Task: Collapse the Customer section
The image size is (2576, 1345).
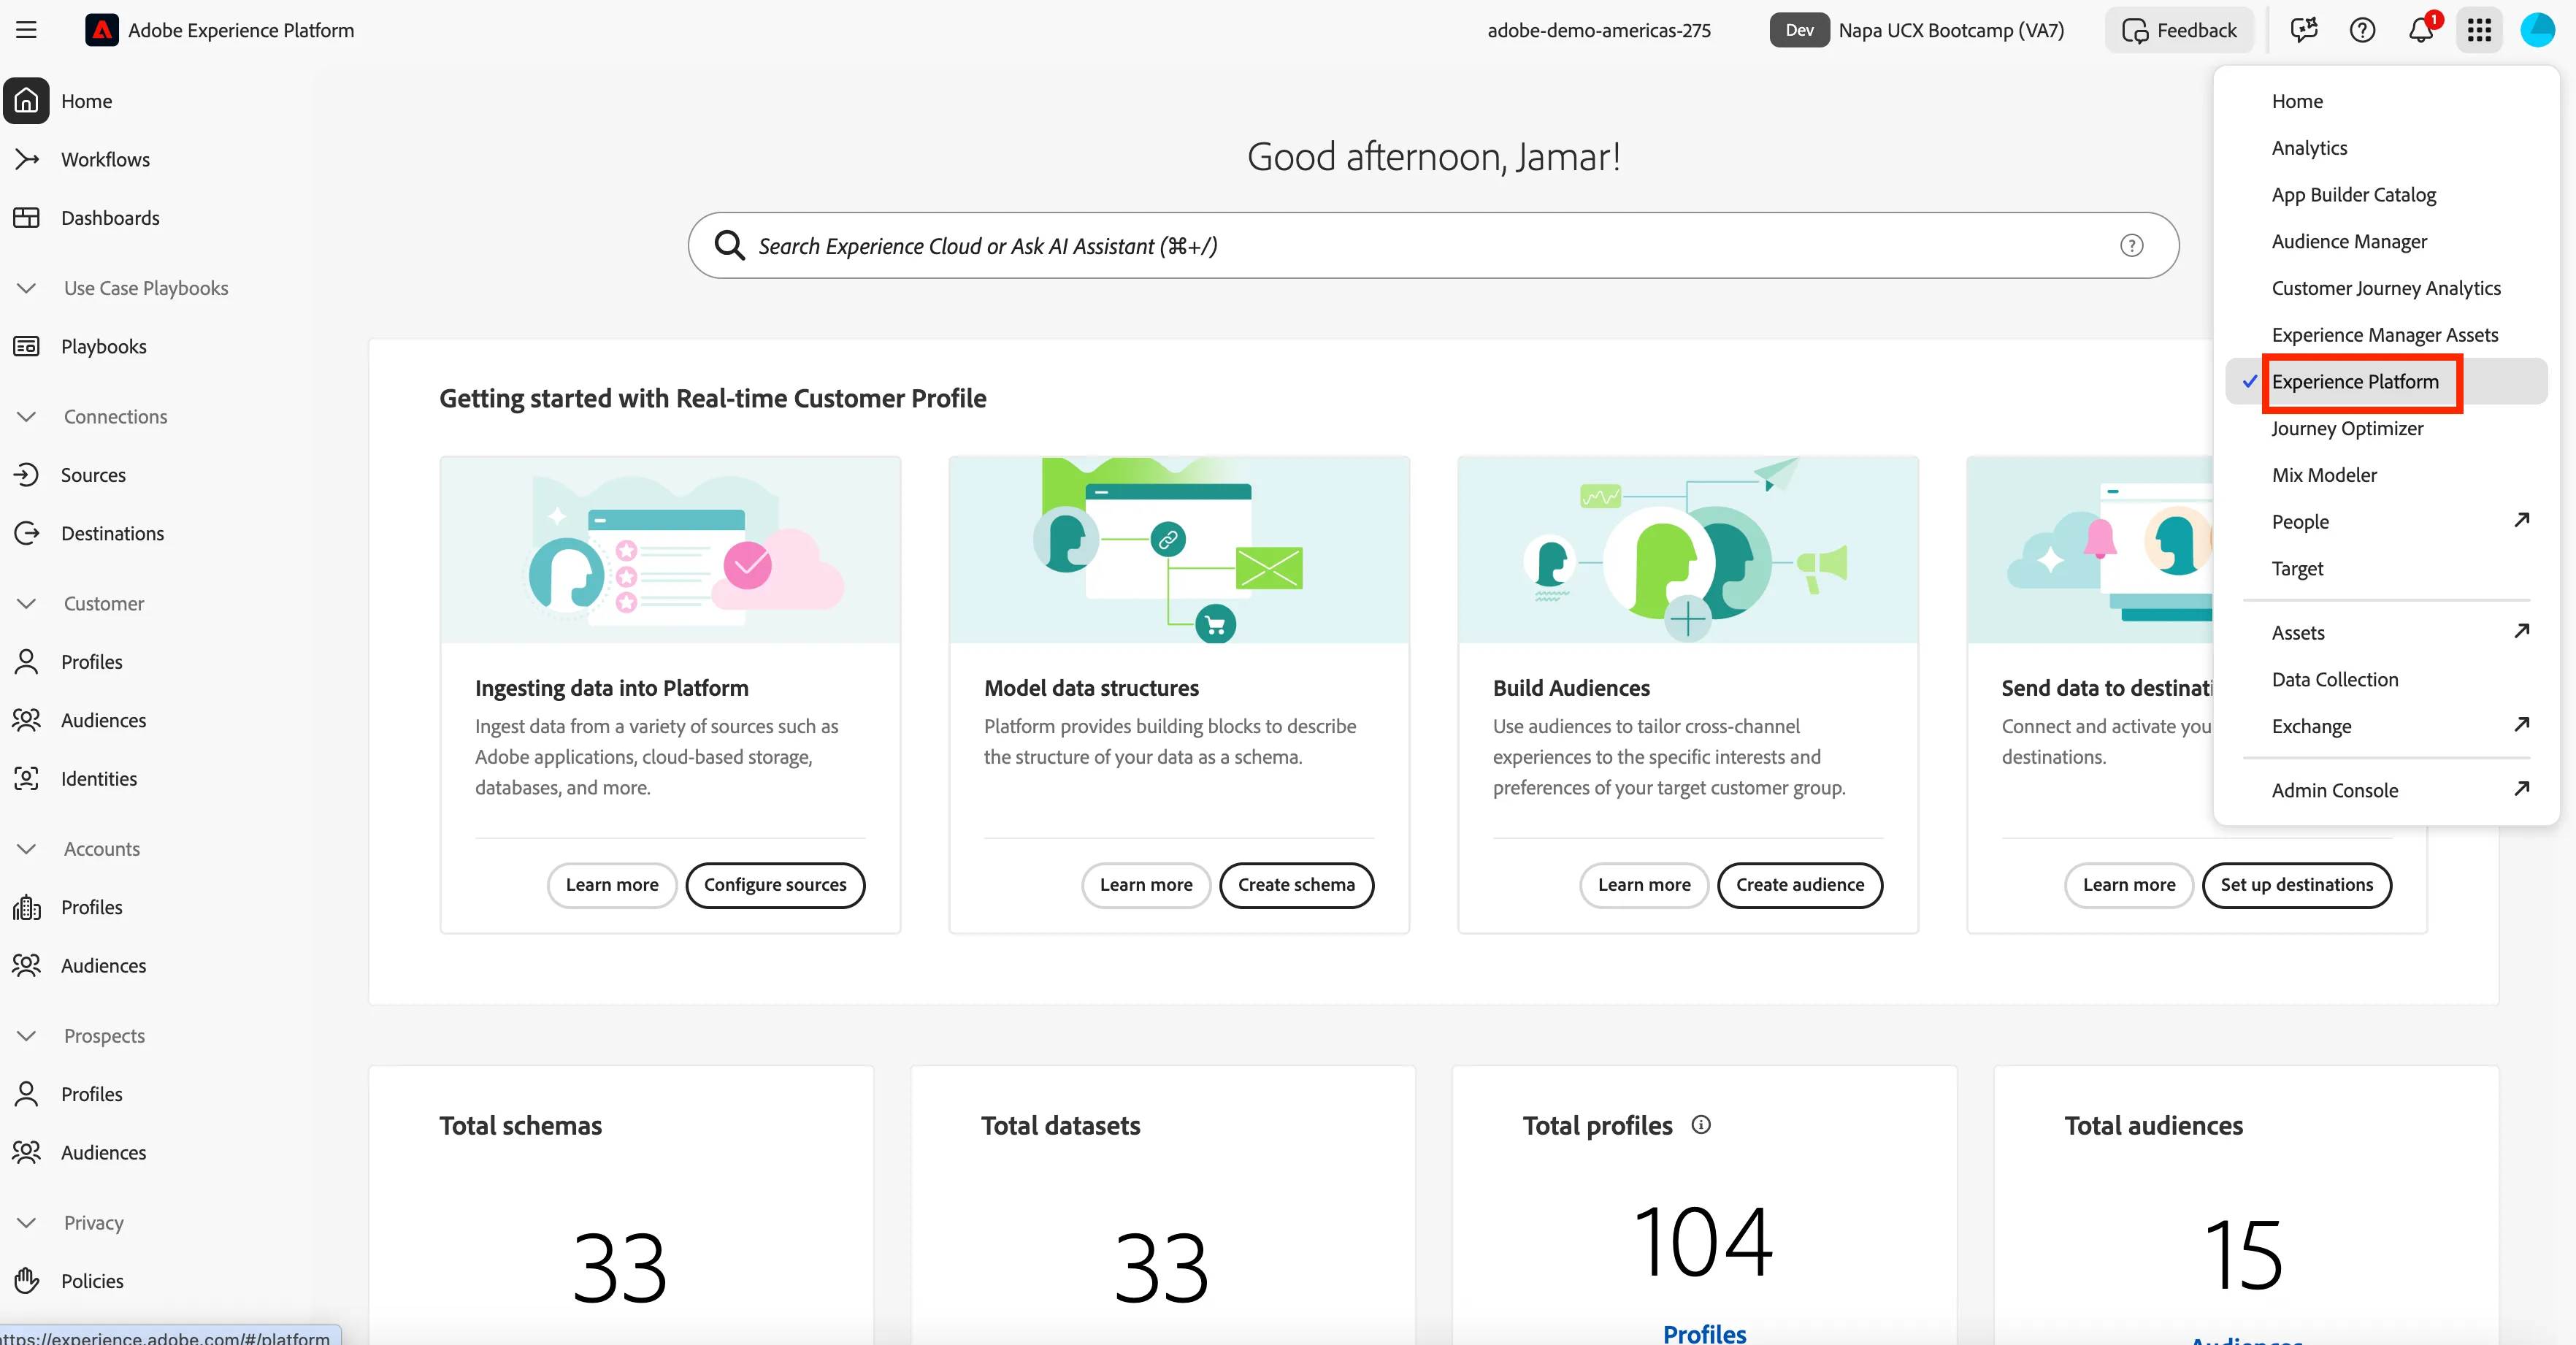Action: (x=27, y=603)
